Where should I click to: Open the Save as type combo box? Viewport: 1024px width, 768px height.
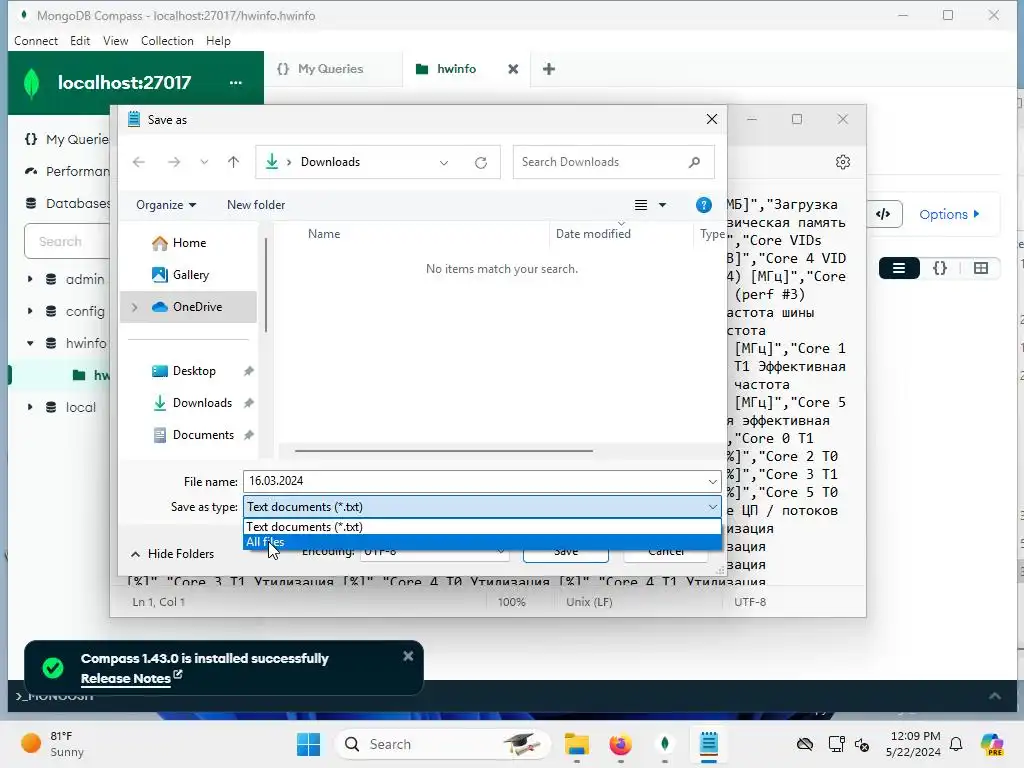click(x=482, y=507)
